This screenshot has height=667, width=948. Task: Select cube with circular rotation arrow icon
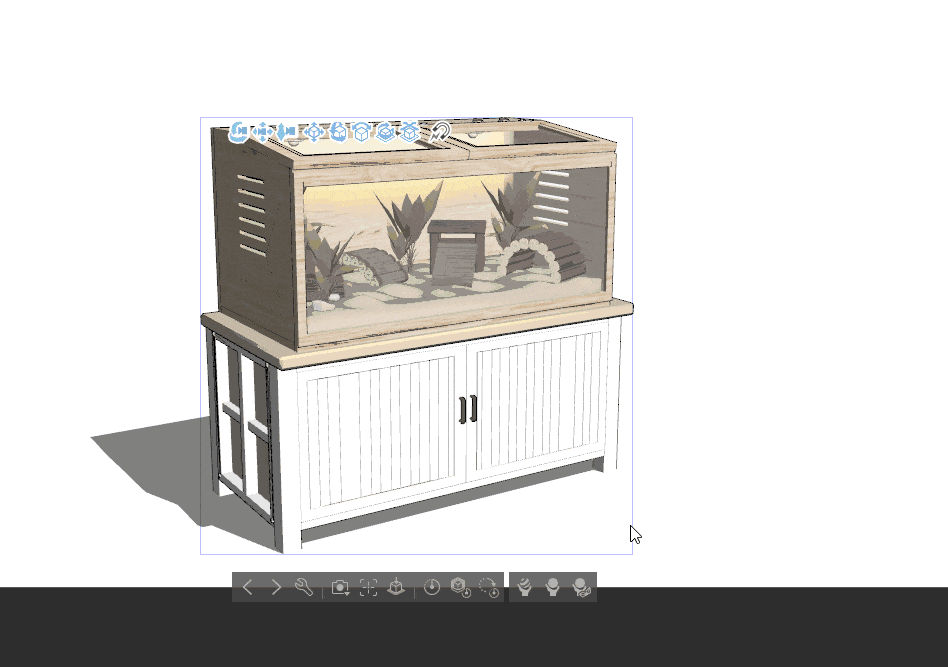pyautogui.click(x=338, y=132)
